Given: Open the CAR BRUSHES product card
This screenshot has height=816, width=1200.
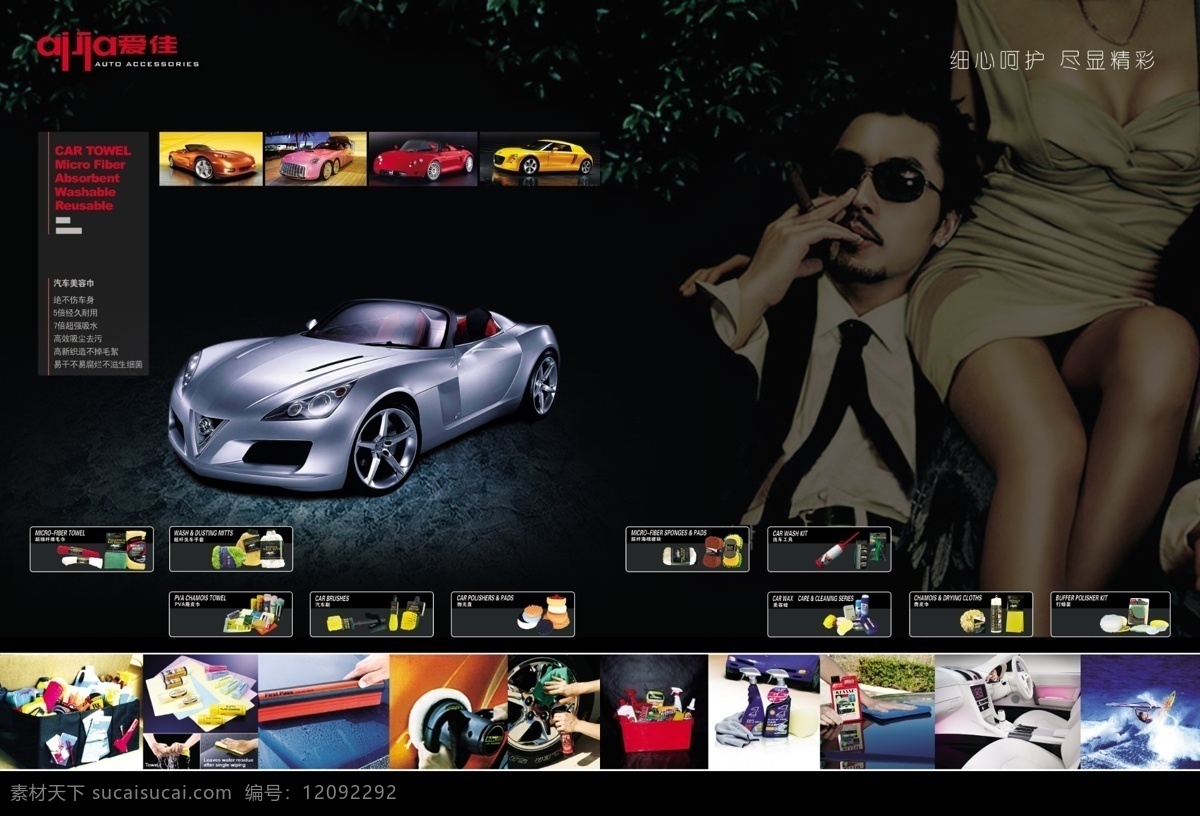Looking at the screenshot, I should point(372,614).
